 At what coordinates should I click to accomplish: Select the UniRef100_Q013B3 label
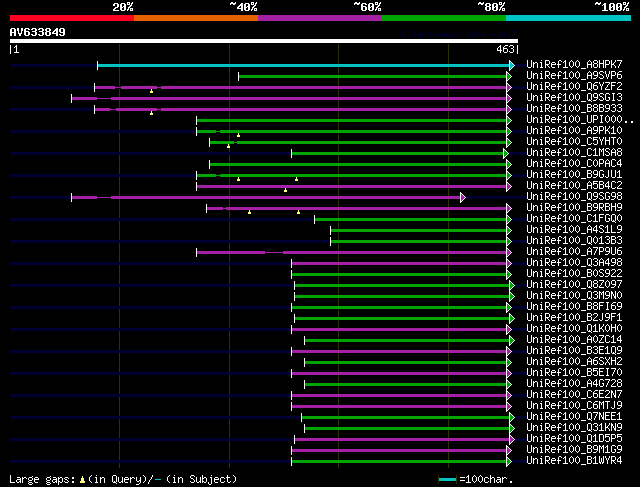(x=574, y=241)
